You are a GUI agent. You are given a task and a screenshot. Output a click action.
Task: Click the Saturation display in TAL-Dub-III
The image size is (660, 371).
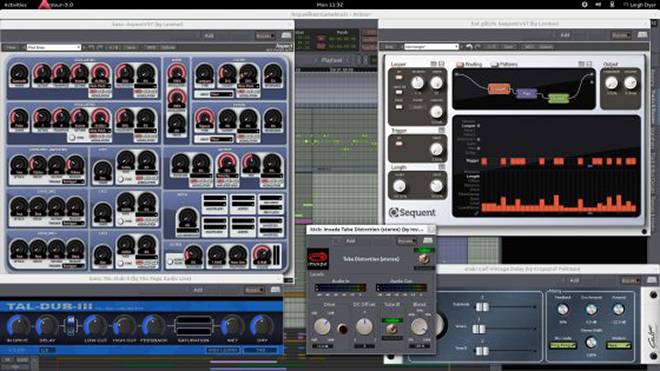point(193,326)
